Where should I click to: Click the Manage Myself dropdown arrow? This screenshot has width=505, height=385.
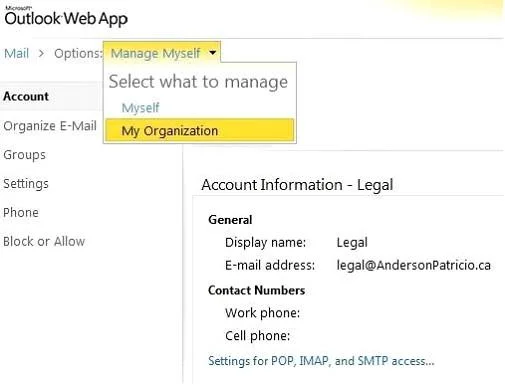212,52
